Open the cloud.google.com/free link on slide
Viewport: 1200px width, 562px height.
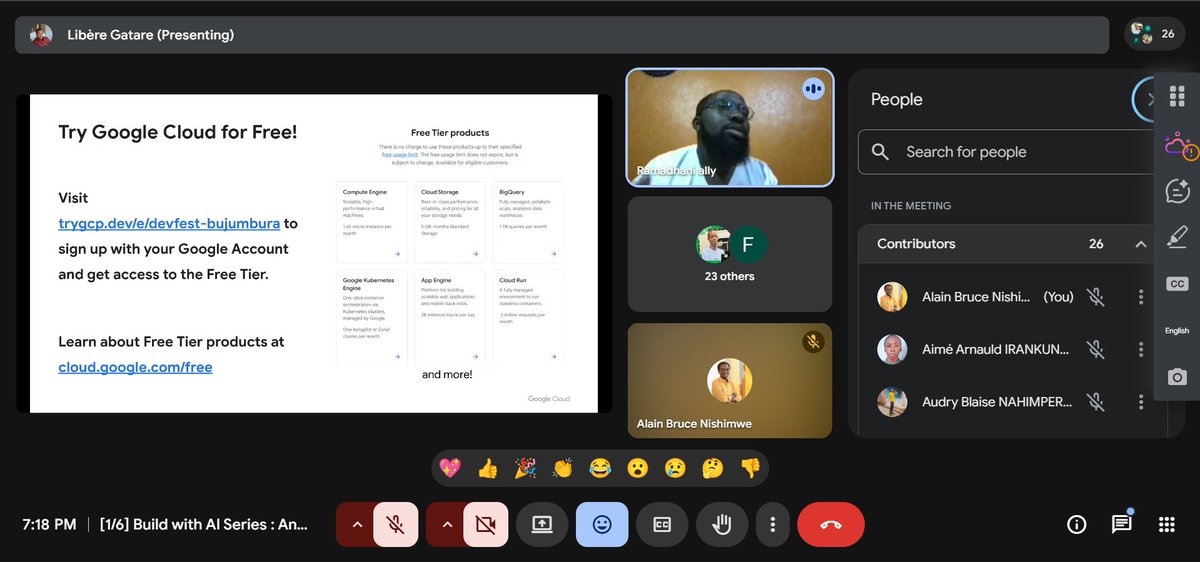point(135,367)
